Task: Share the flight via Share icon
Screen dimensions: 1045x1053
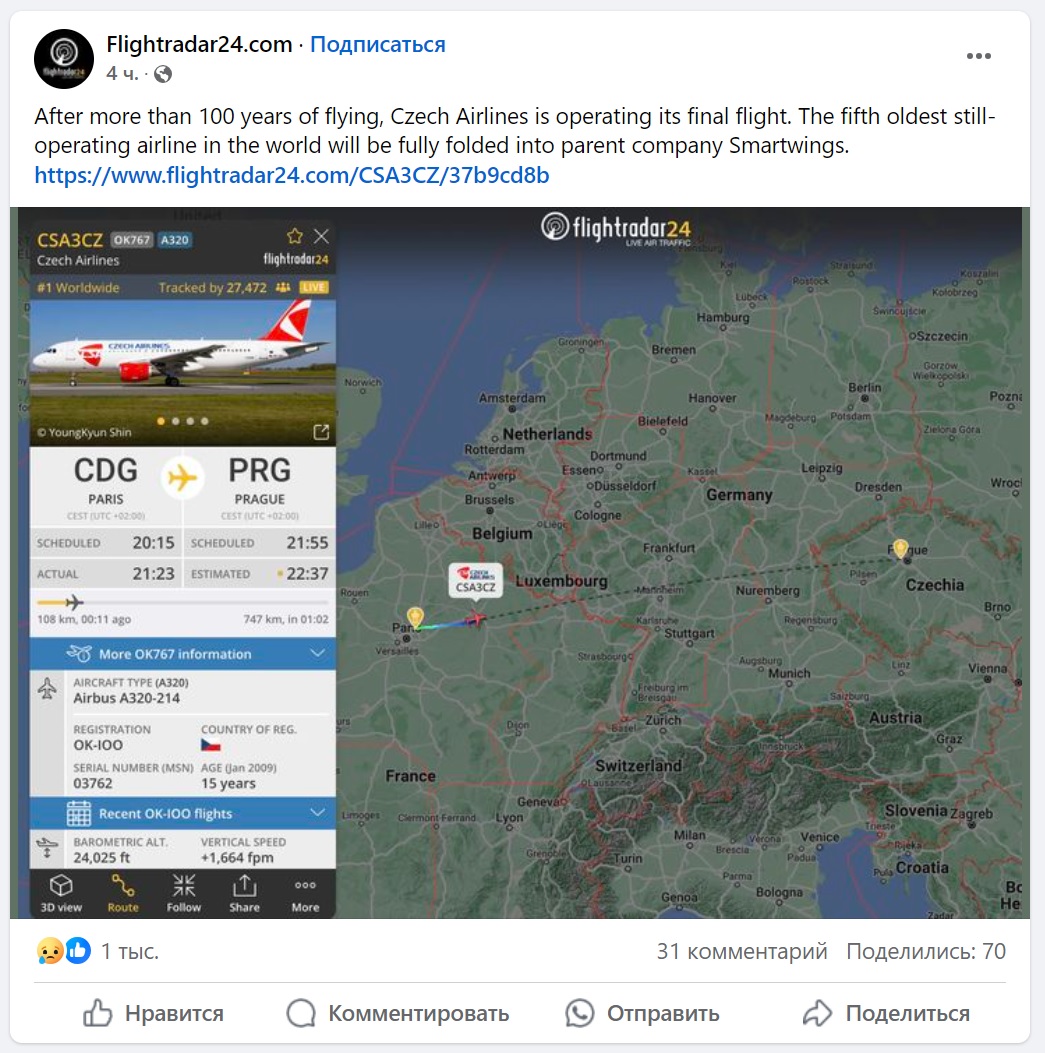Action: coord(244,893)
